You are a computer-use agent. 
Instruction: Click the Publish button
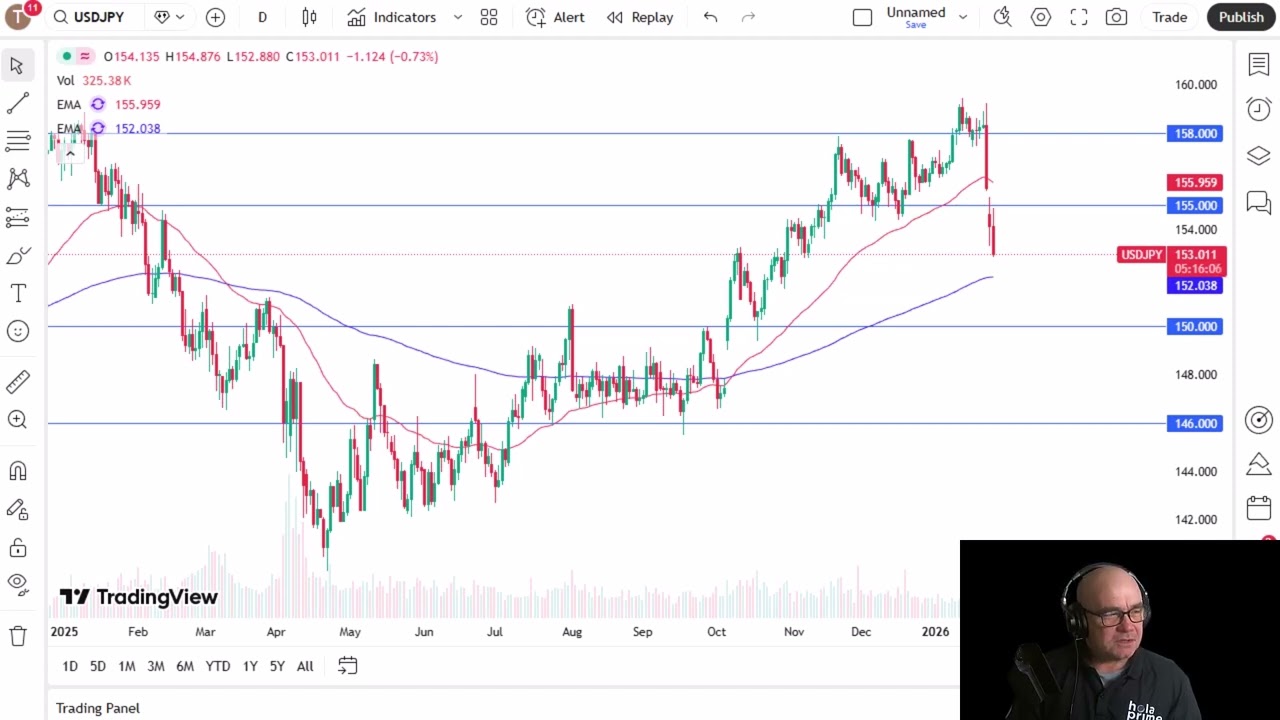[1241, 17]
